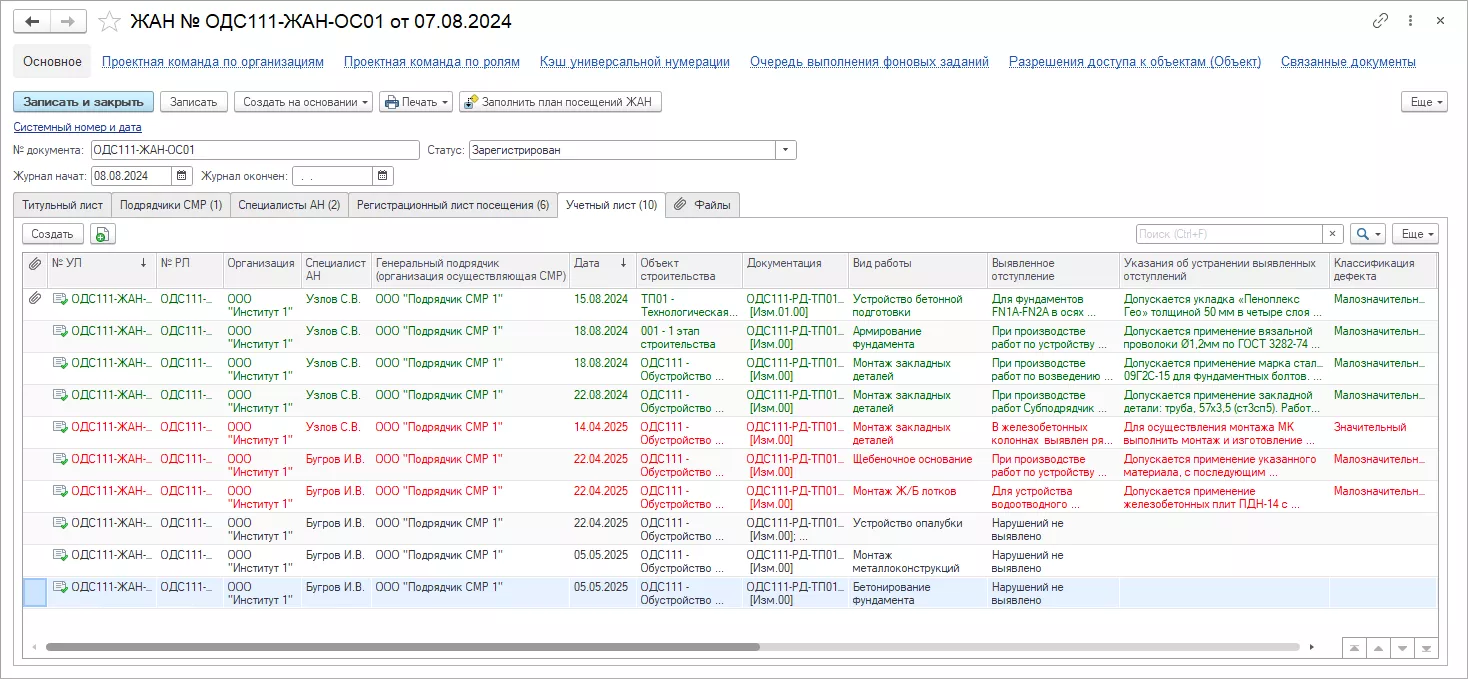This screenshot has height=679, width=1468.
Task: Open the Системный номер и дата link
Action: click(77, 127)
